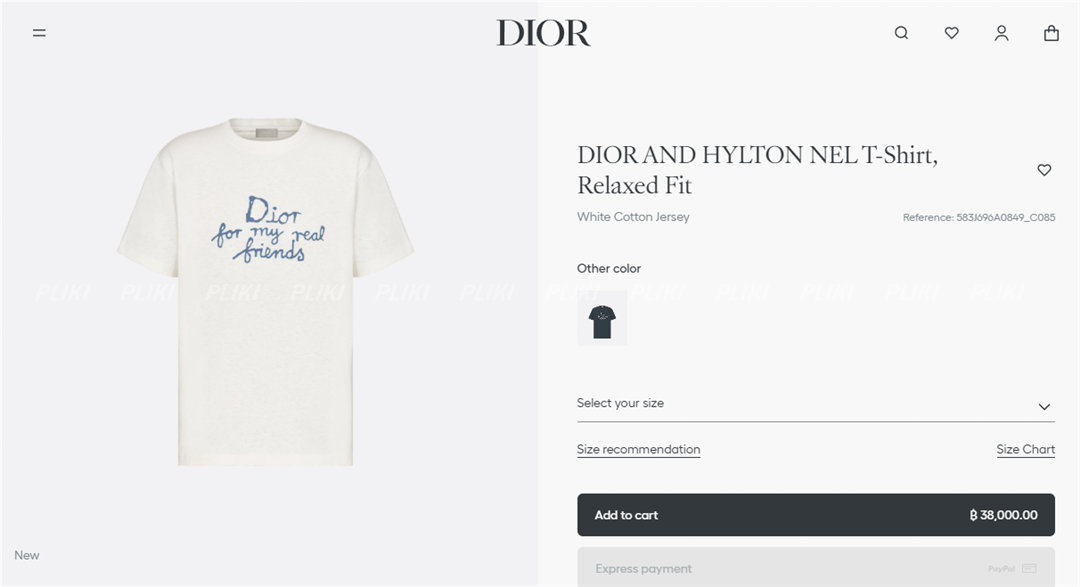The image size is (1080, 587).
Task: Click the Express payment button
Action: click(816, 567)
